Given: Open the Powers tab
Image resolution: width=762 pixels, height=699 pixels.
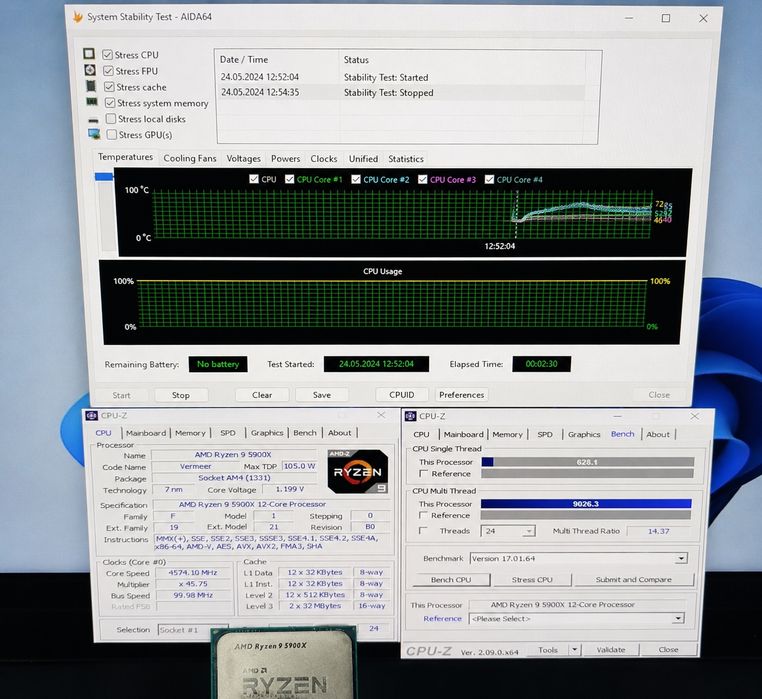Looking at the screenshot, I should [x=285, y=158].
